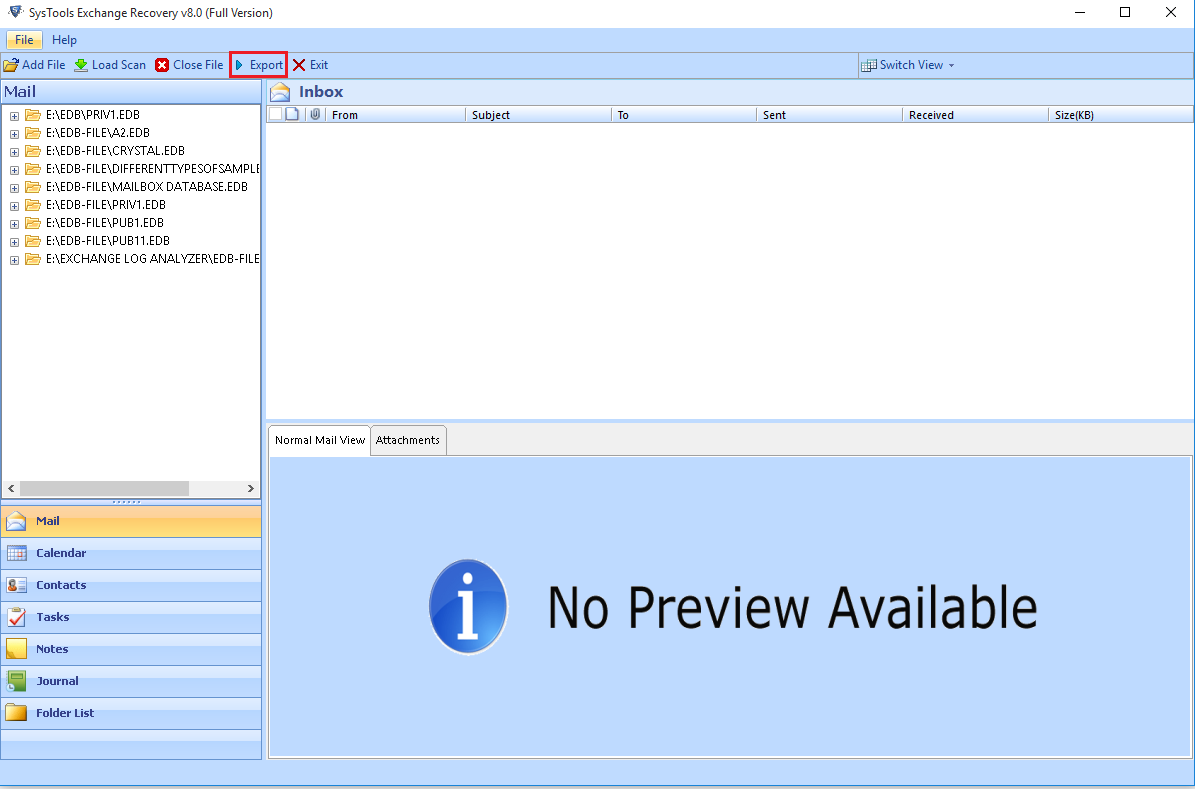Open the Switch View dropdown arrow

[x=951, y=66]
